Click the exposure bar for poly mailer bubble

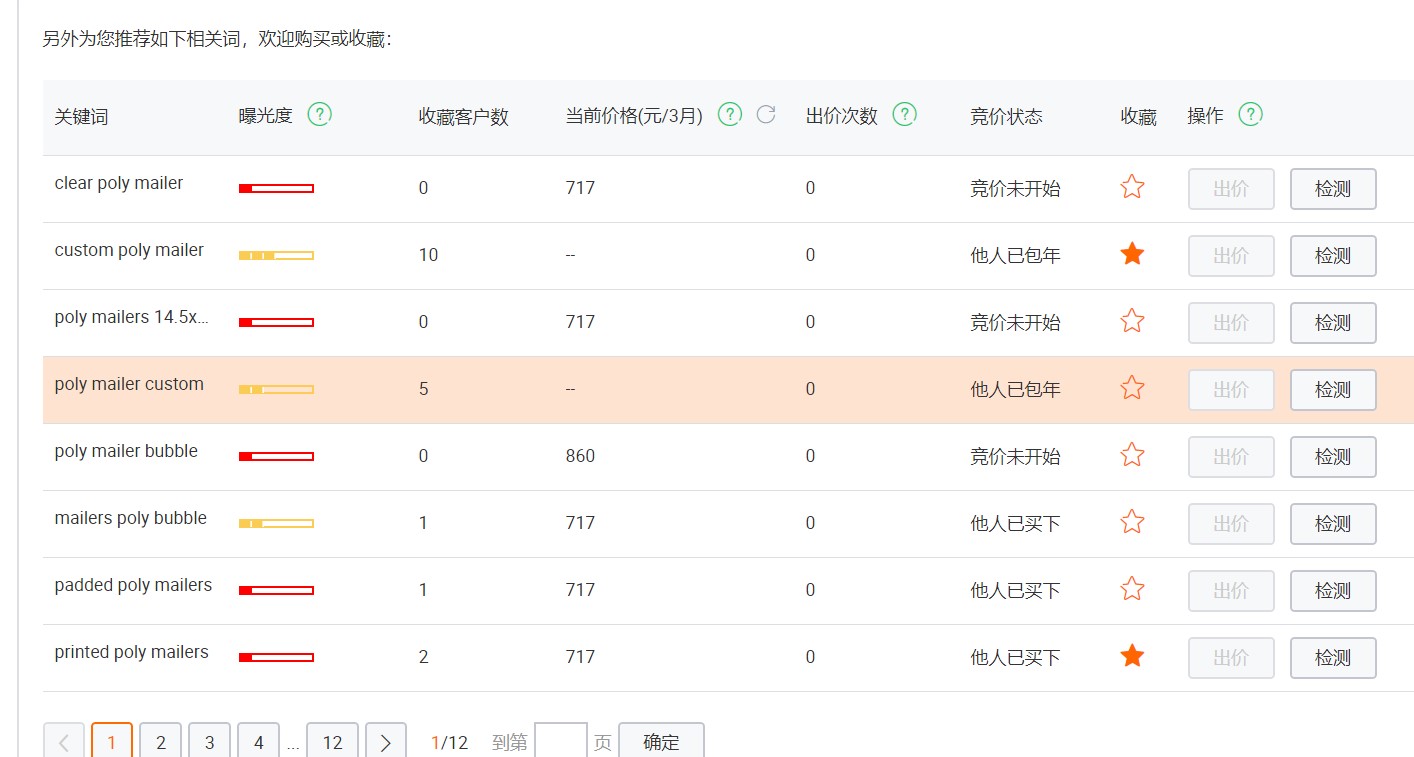pos(276,455)
